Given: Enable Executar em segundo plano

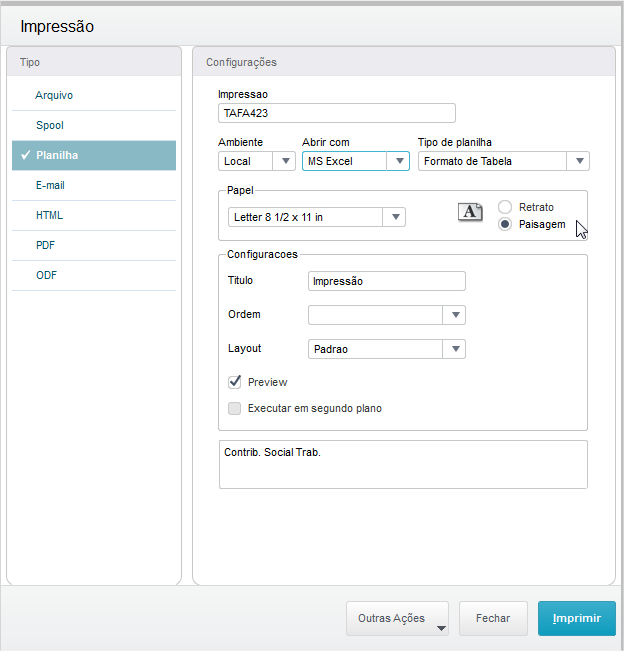Looking at the screenshot, I should click(235, 408).
